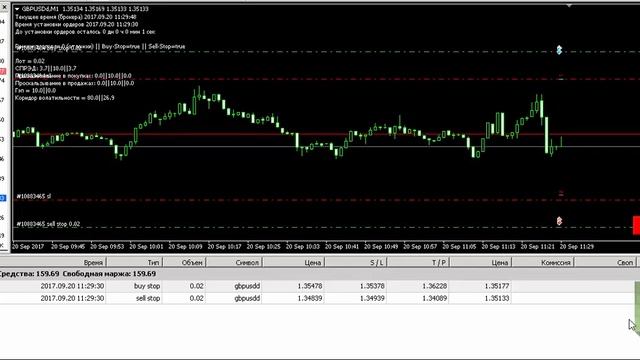
Task: Click the chart shift triangle marker
Action: (x=569, y=5)
